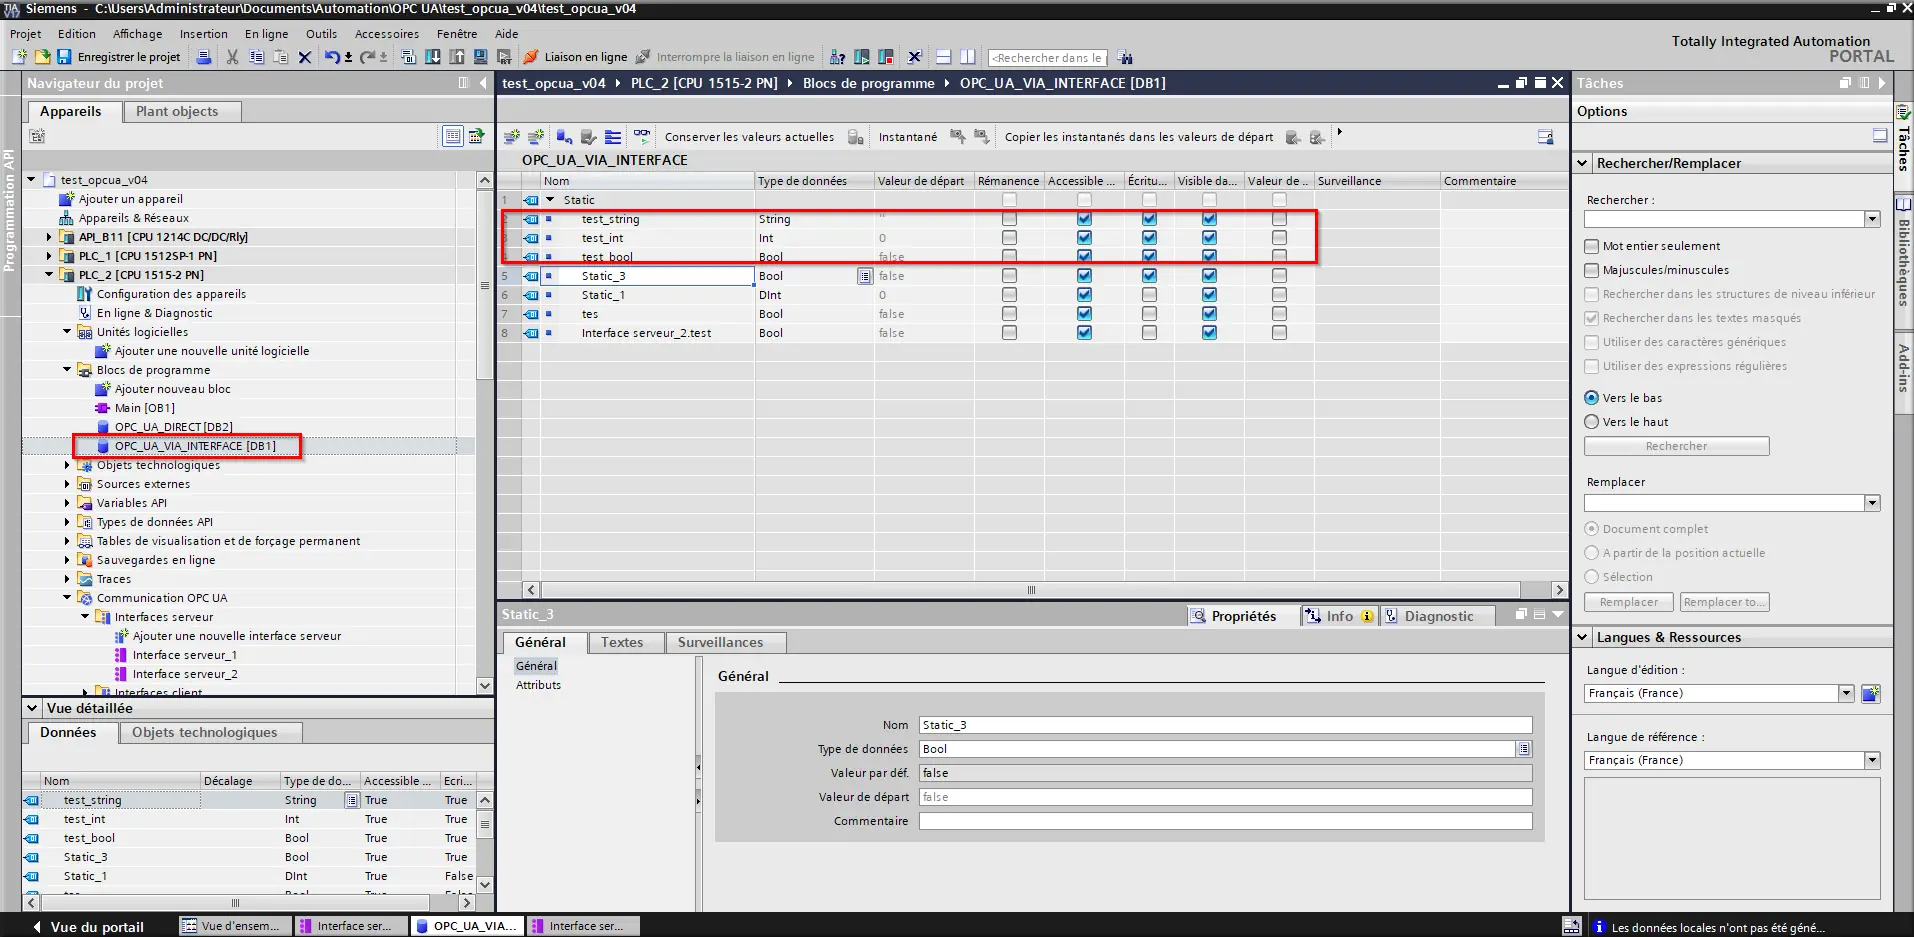Click the Rechercher button
Image resolution: width=1914 pixels, height=937 pixels.
pyautogui.click(x=1677, y=446)
